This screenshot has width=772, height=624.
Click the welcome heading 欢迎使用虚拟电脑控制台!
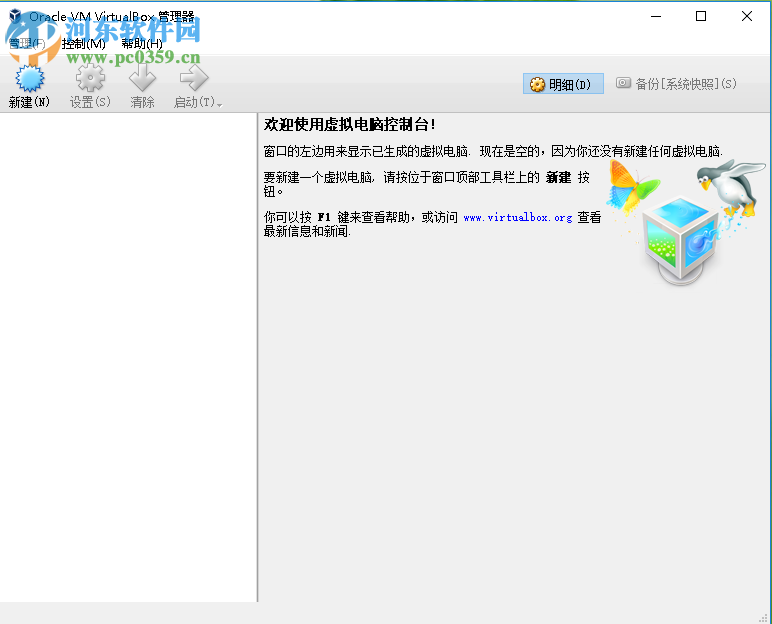pos(350,125)
